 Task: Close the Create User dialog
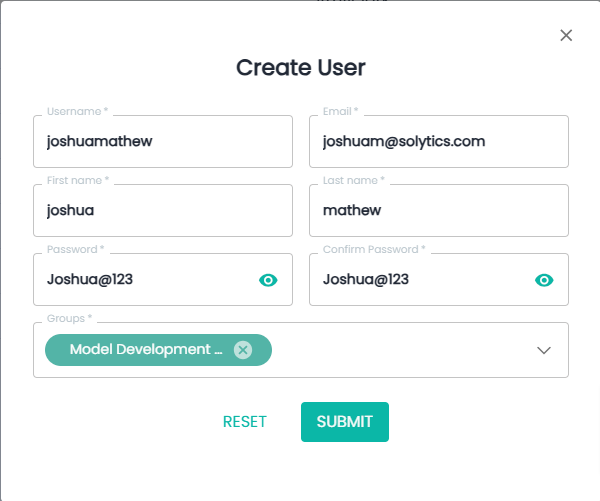point(566,35)
